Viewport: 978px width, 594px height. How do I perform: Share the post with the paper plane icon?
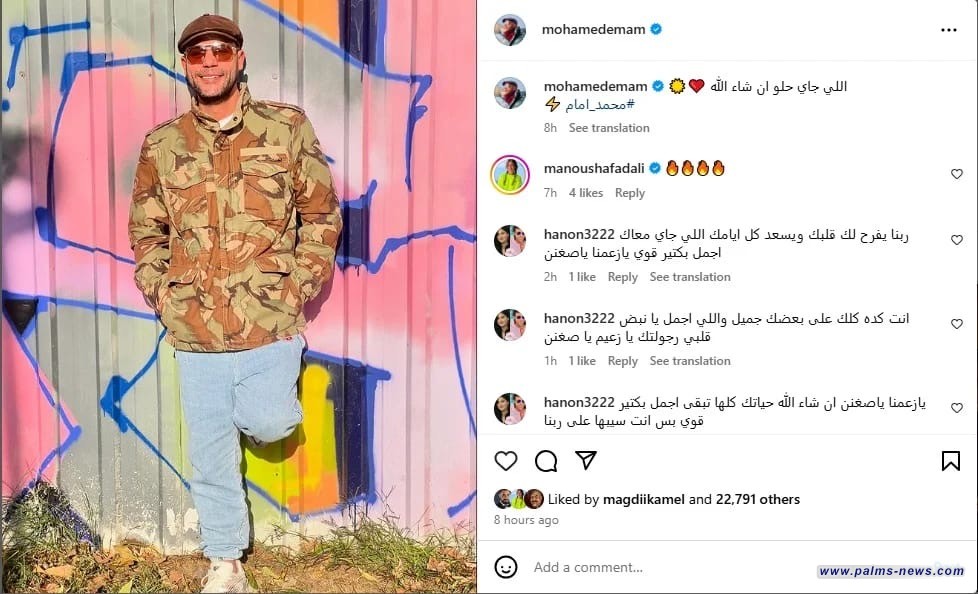coord(586,460)
